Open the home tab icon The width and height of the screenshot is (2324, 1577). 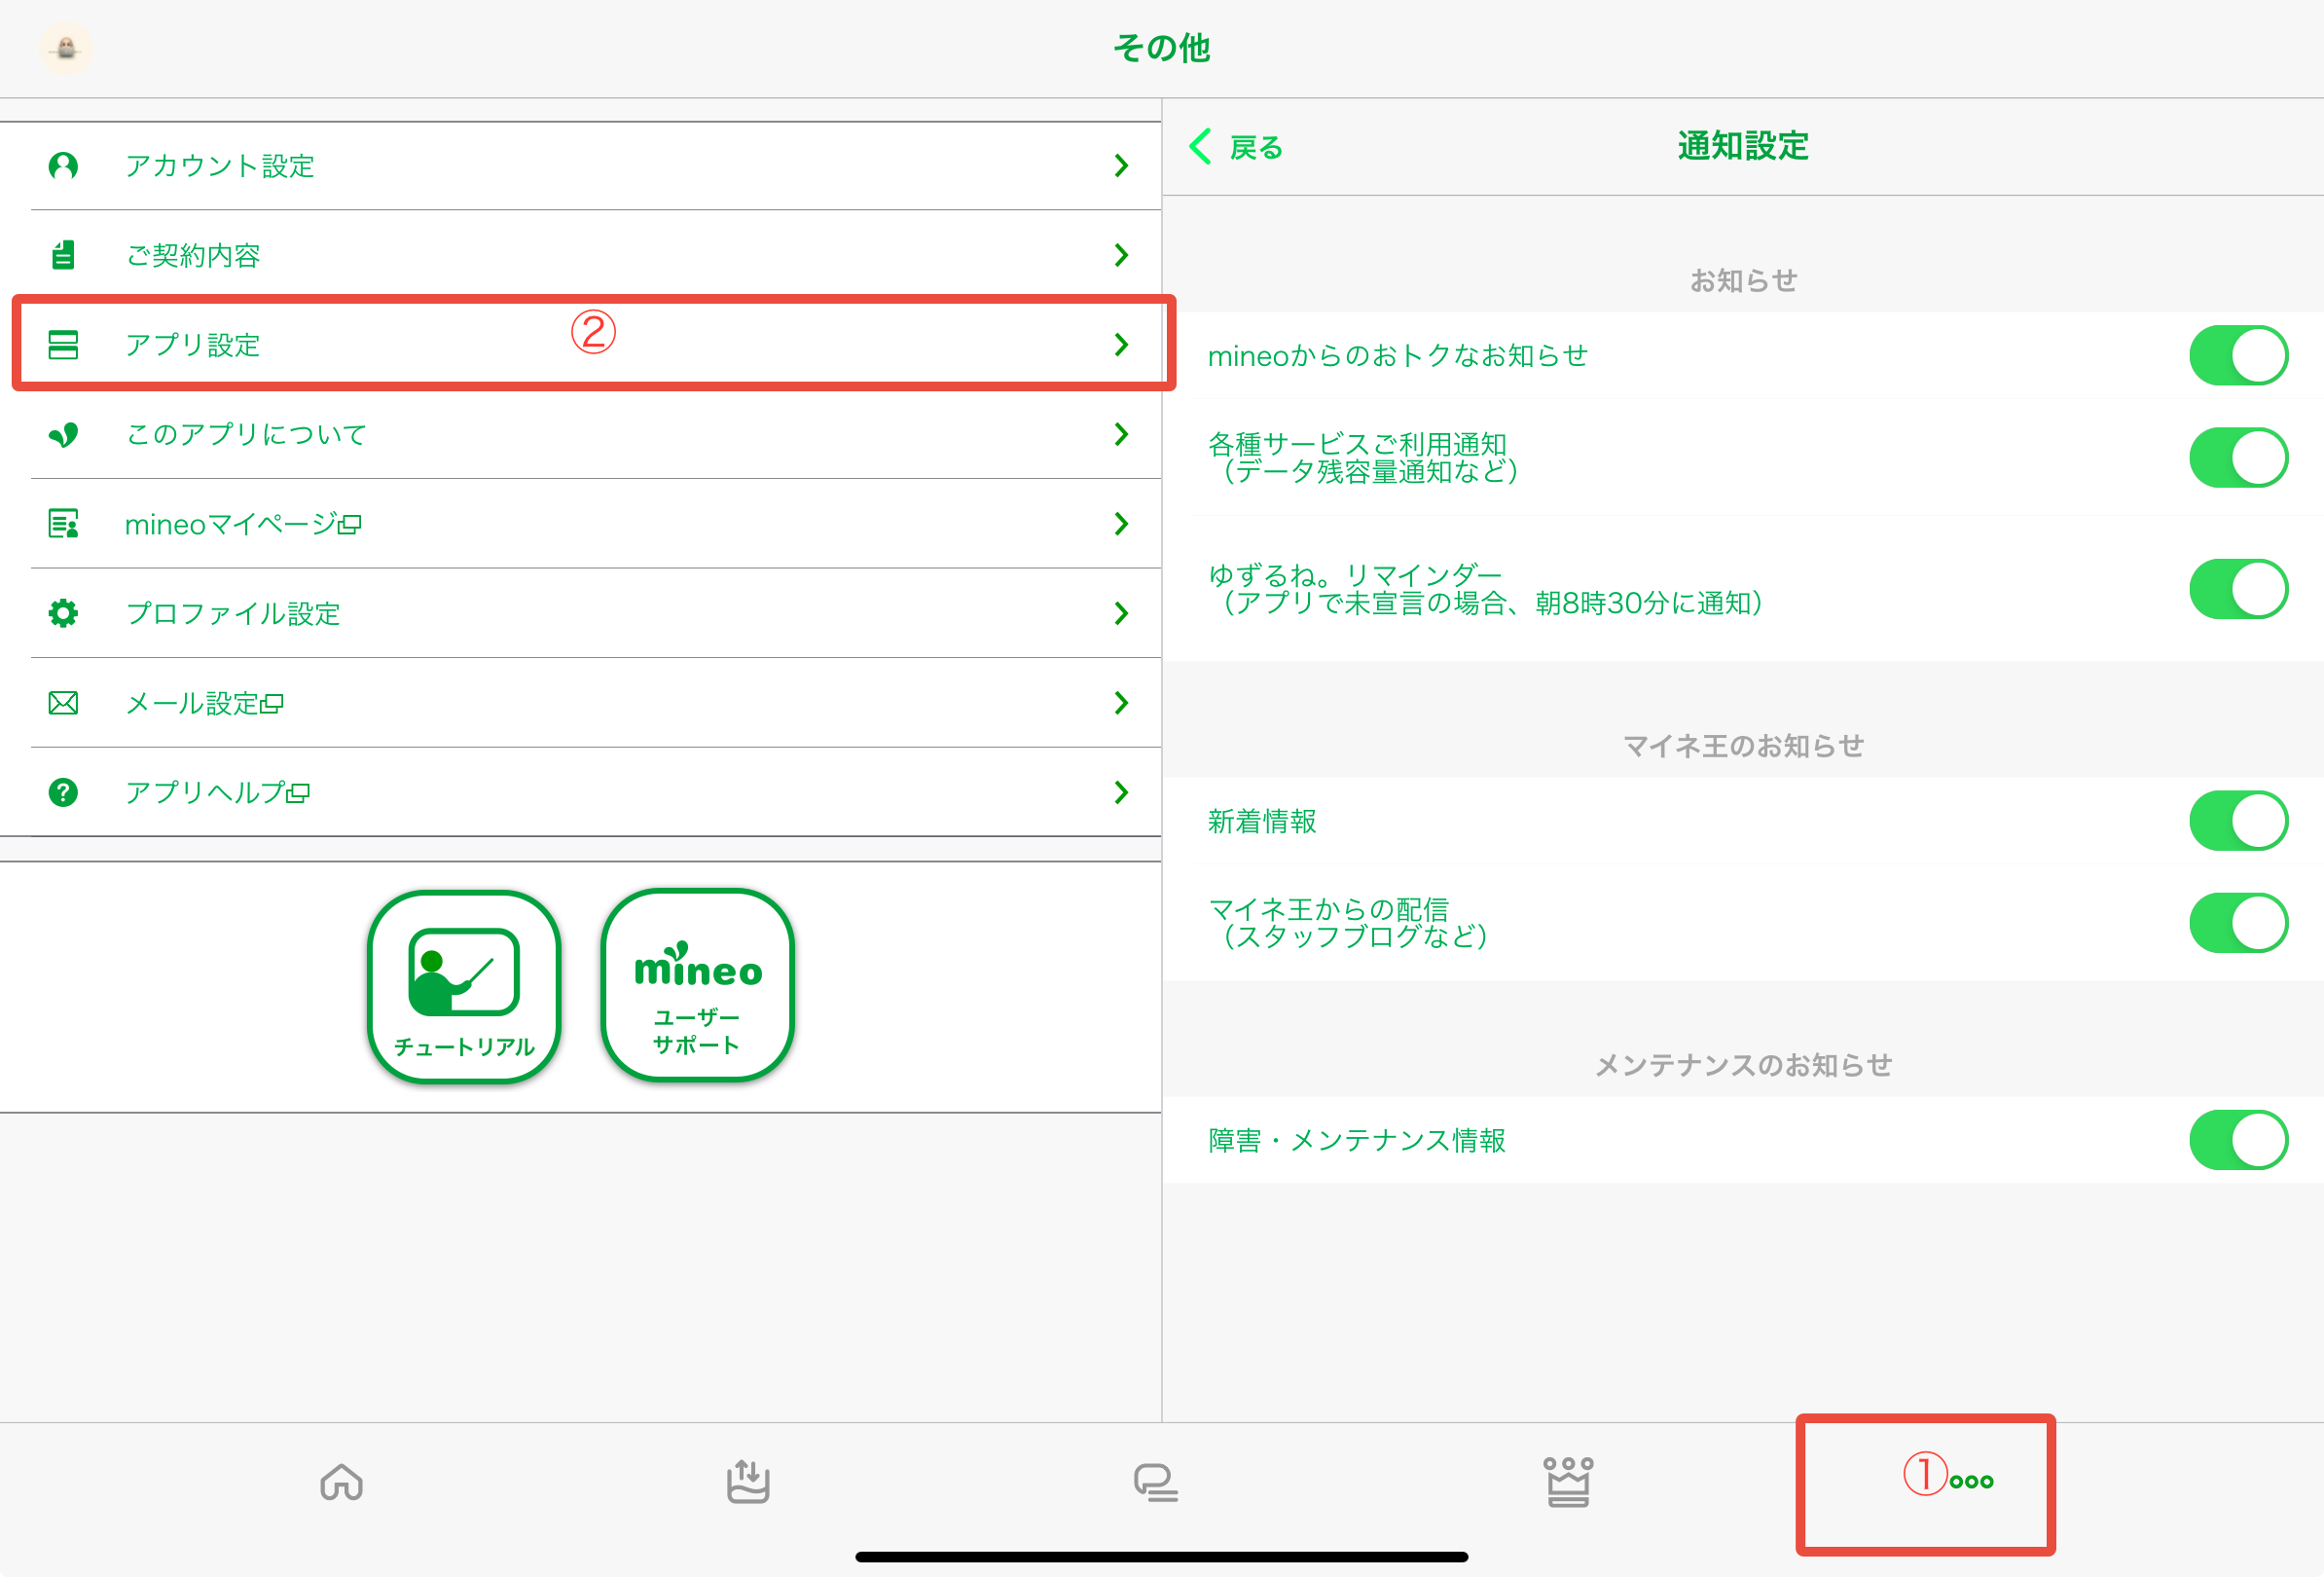(x=341, y=1481)
